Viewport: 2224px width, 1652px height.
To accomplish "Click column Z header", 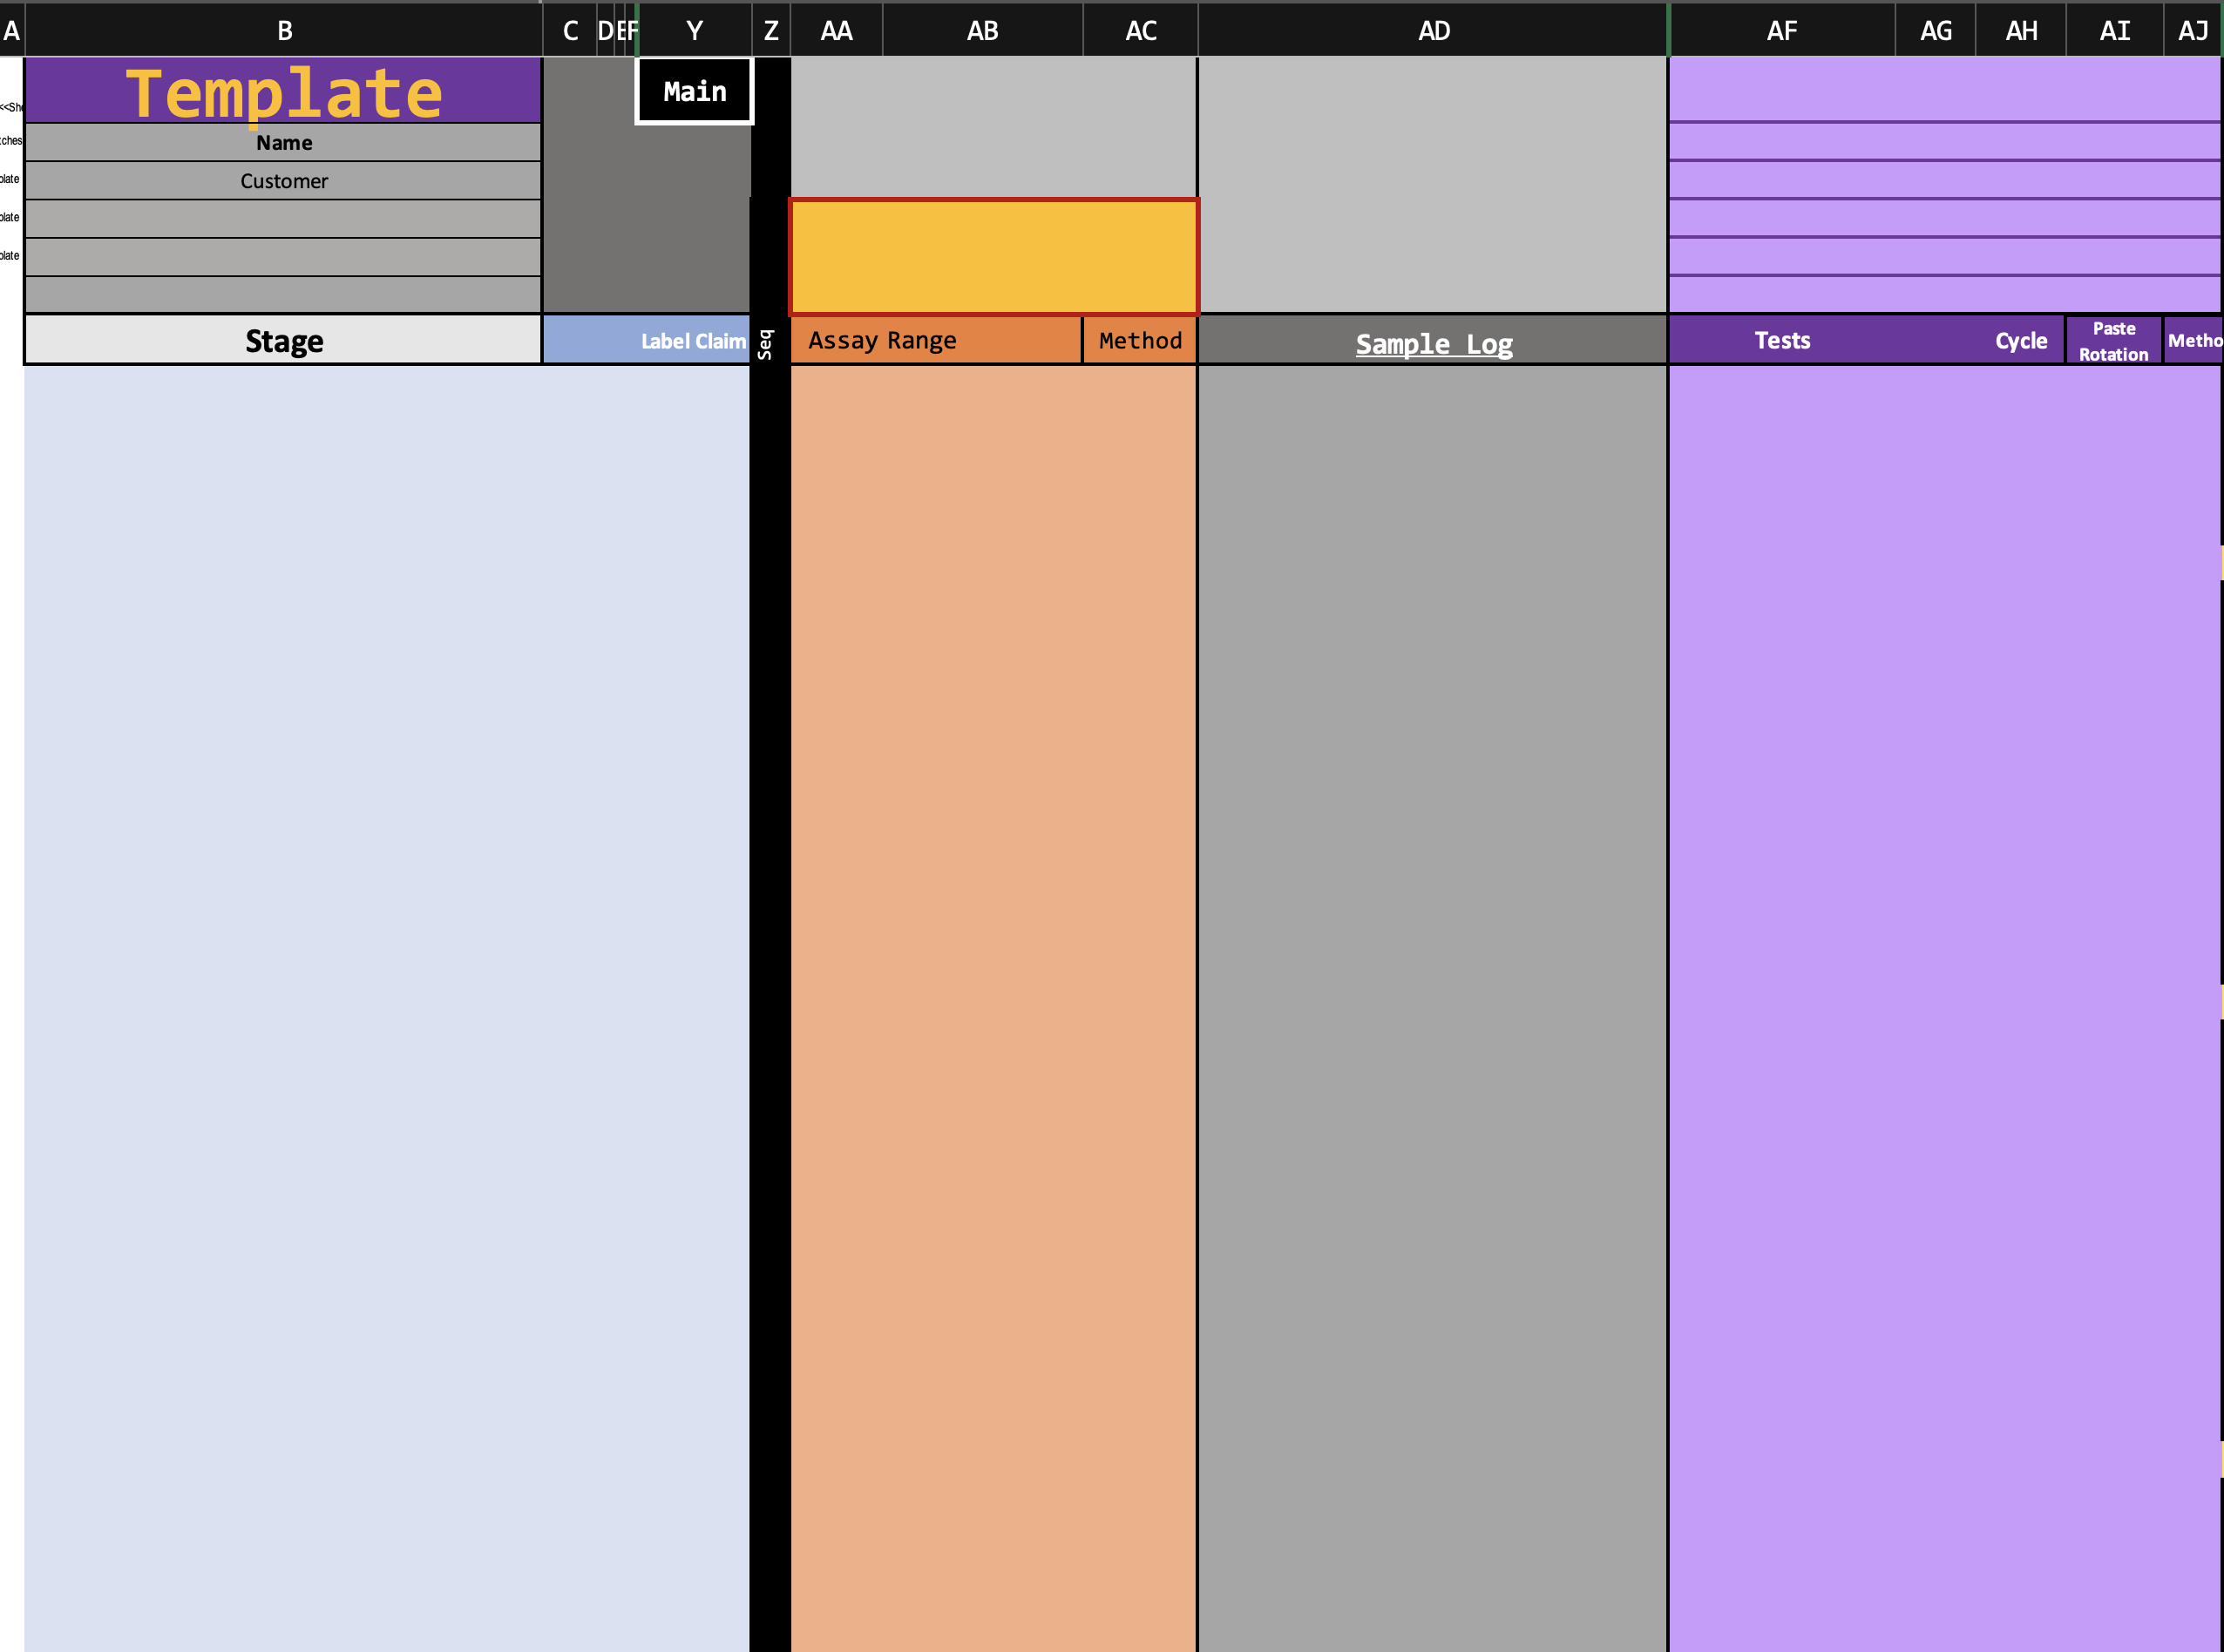I will tap(770, 30).
